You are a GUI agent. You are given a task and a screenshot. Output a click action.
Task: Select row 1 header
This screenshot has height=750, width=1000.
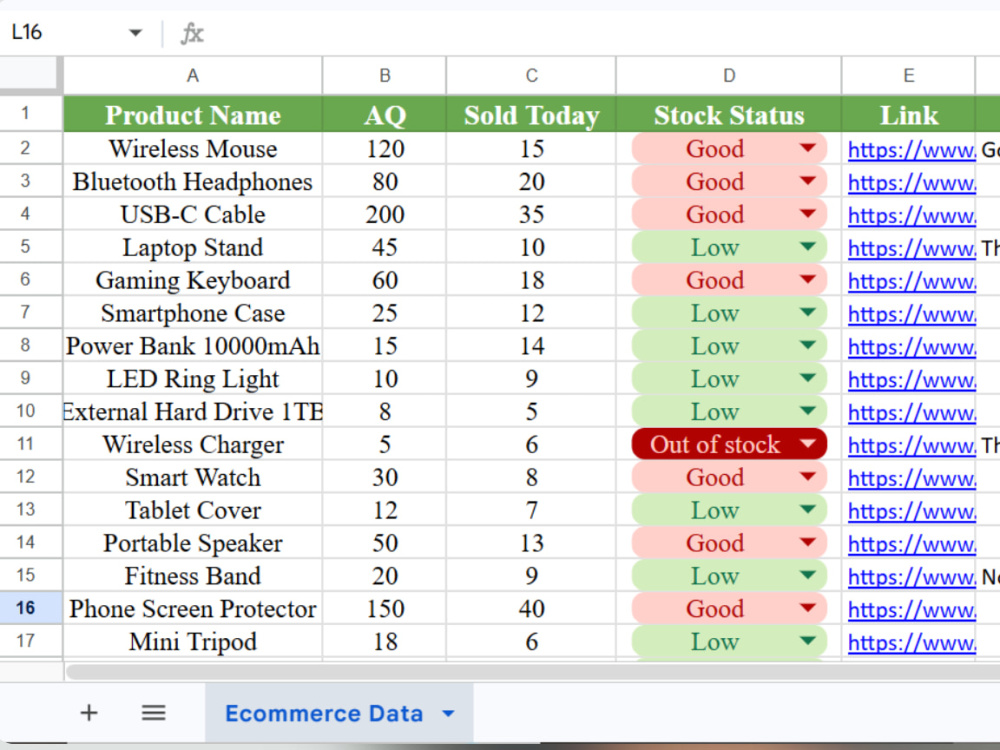pos(31,114)
